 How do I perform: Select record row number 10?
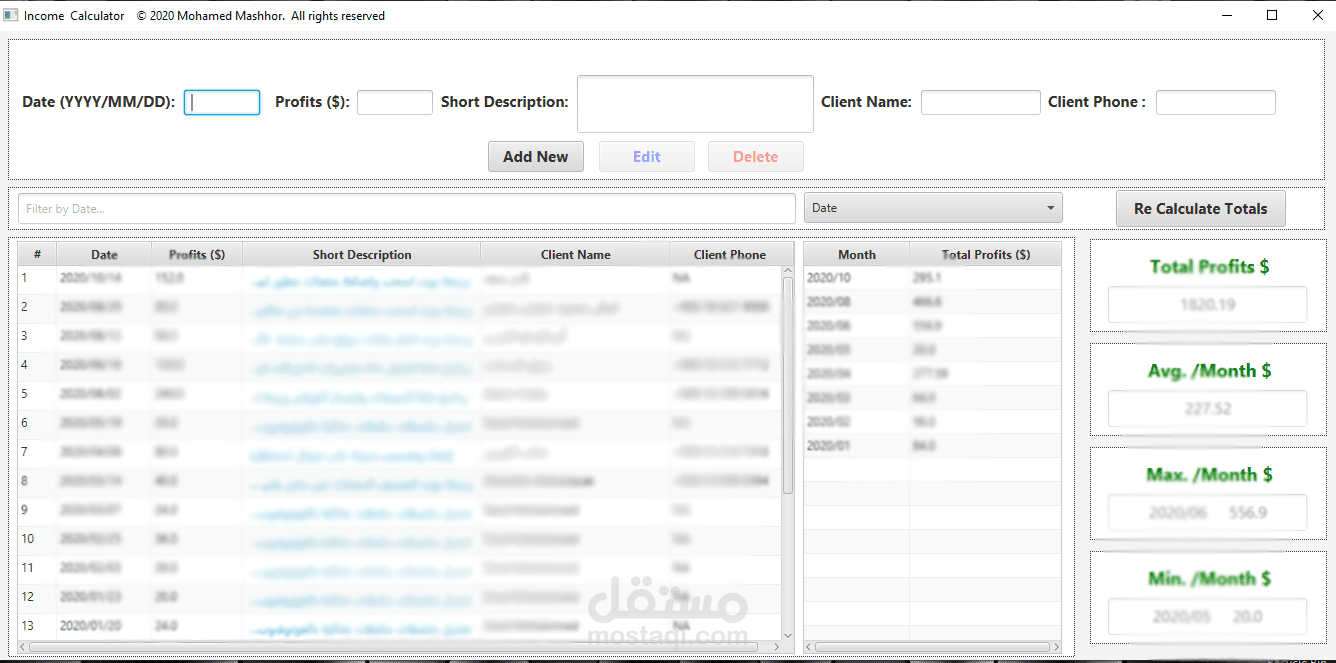pyautogui.click(x=399, y=539)
